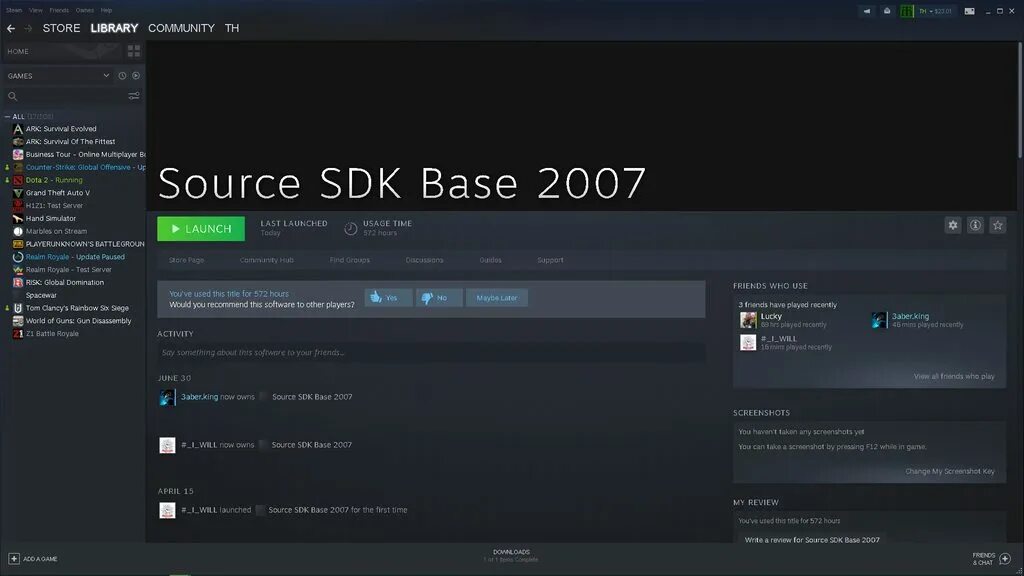Toggle ready-to-play filter icon
The width and height of the screenshot is (1024, 576).
[x=136, y=76]
